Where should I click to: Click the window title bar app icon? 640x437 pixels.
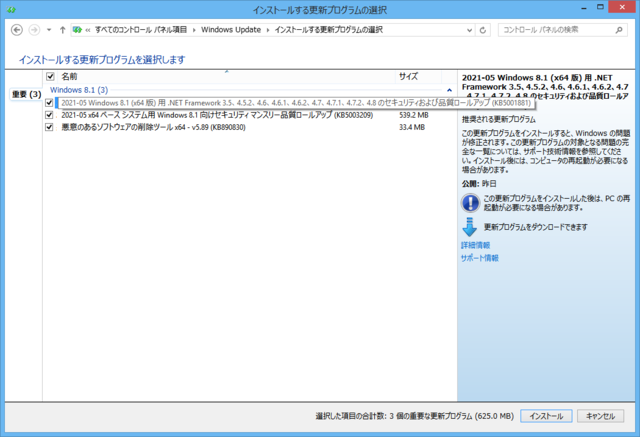(11, 9)
